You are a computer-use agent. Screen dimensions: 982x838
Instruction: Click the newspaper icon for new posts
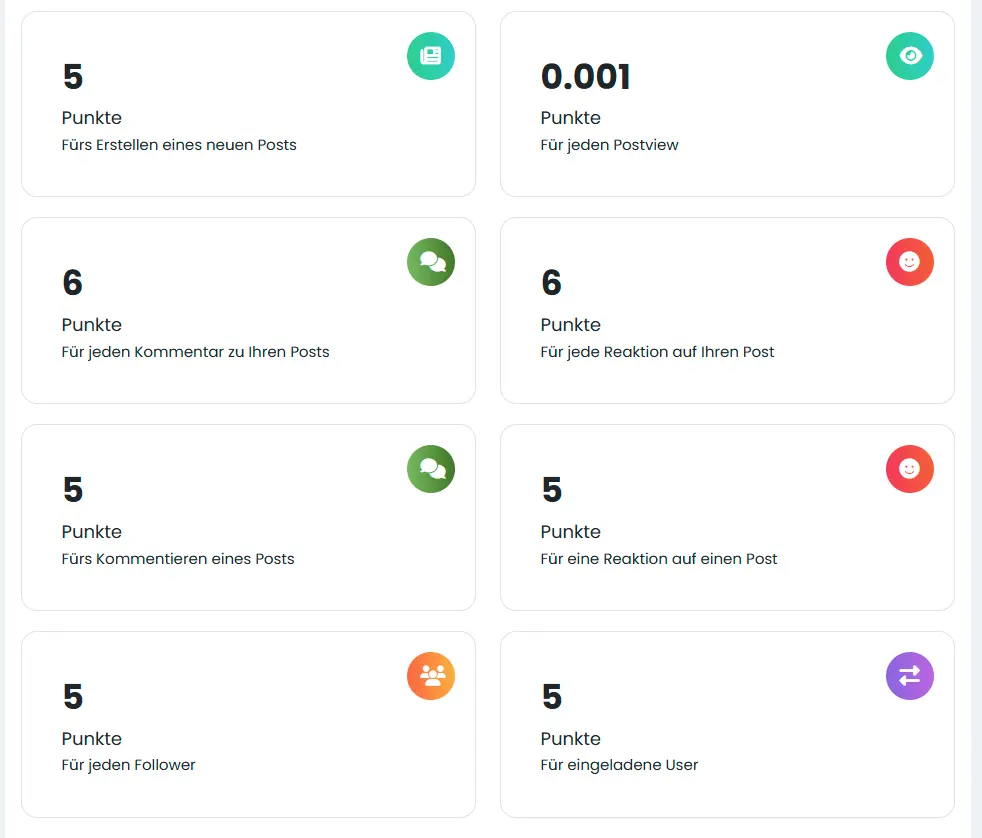tap(431, 56)
